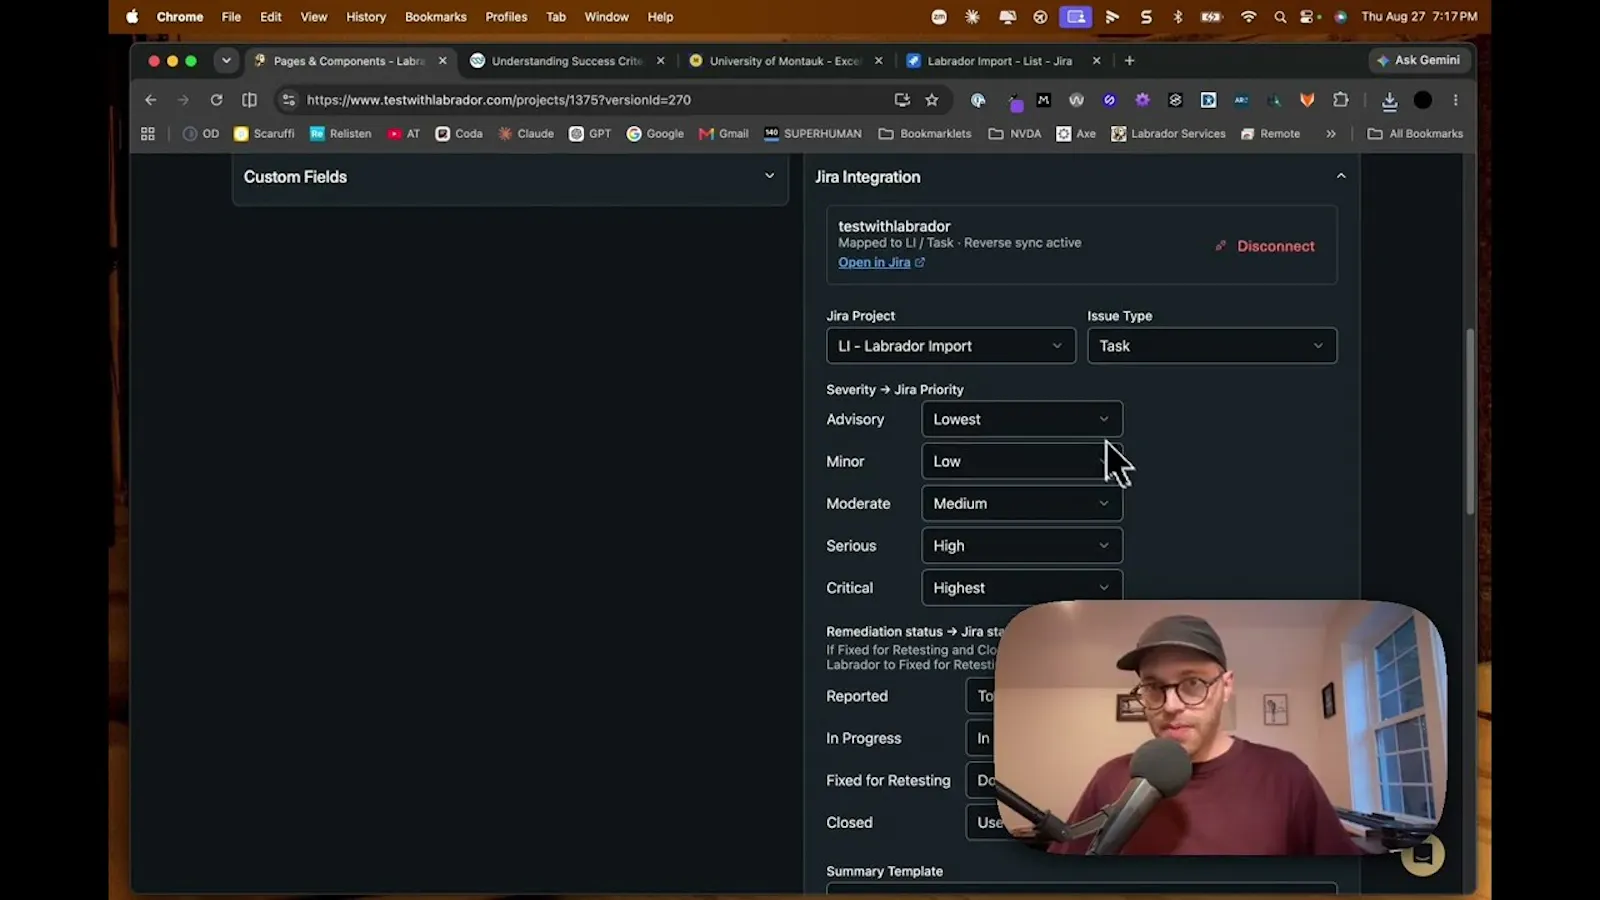The image size is (1600, 900).
Task: Click the Siri menu bar icon
Action: [x=1340, y=17]
